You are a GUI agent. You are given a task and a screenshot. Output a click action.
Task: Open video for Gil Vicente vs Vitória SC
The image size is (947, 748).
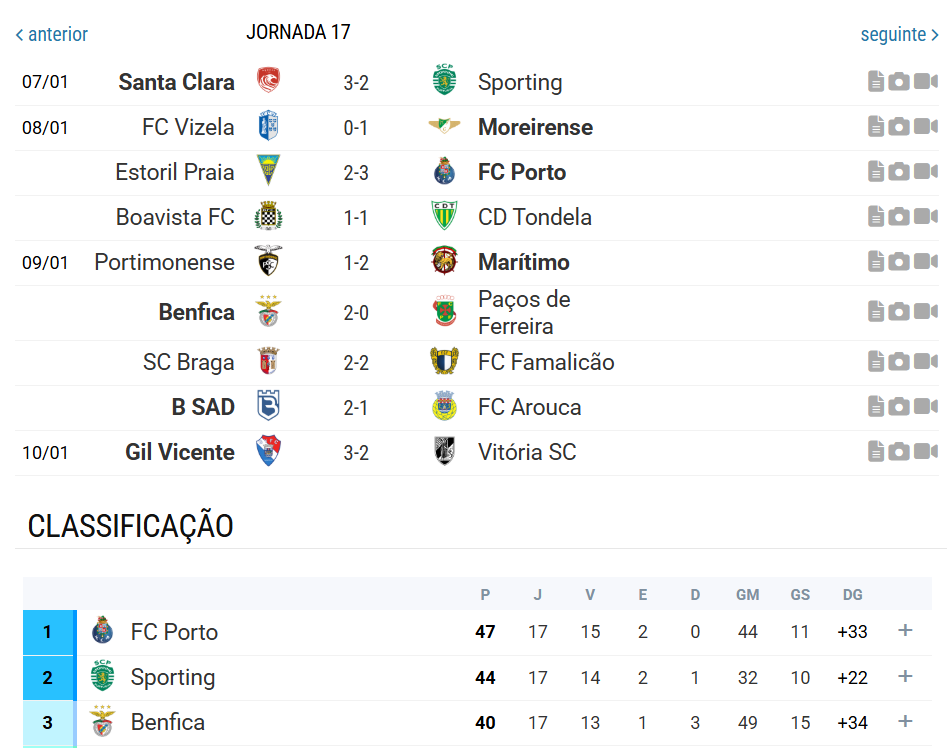(x=925, y=452)
